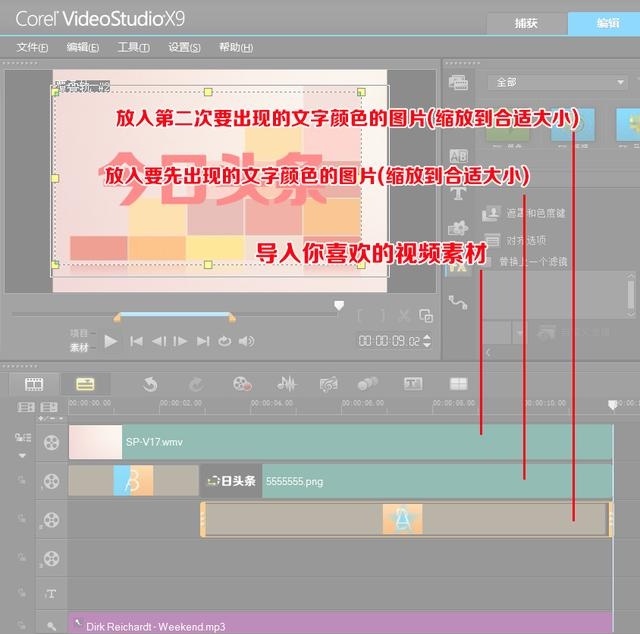Open the Transition library AB icon

pyautogui.click(x=458, y=156)
